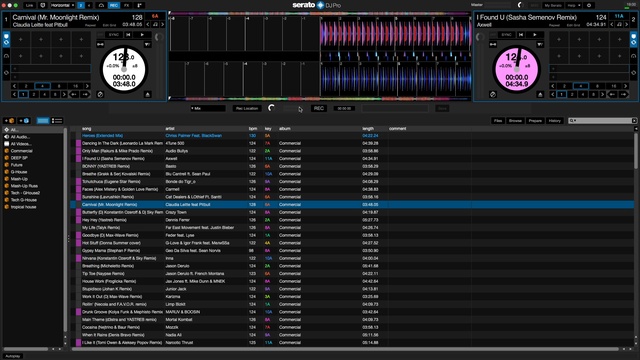This screenshot has width=640, height=360.
Task: Show longer loop sizes on left deck
Action: pyautogui.click(x=87, y=86)
